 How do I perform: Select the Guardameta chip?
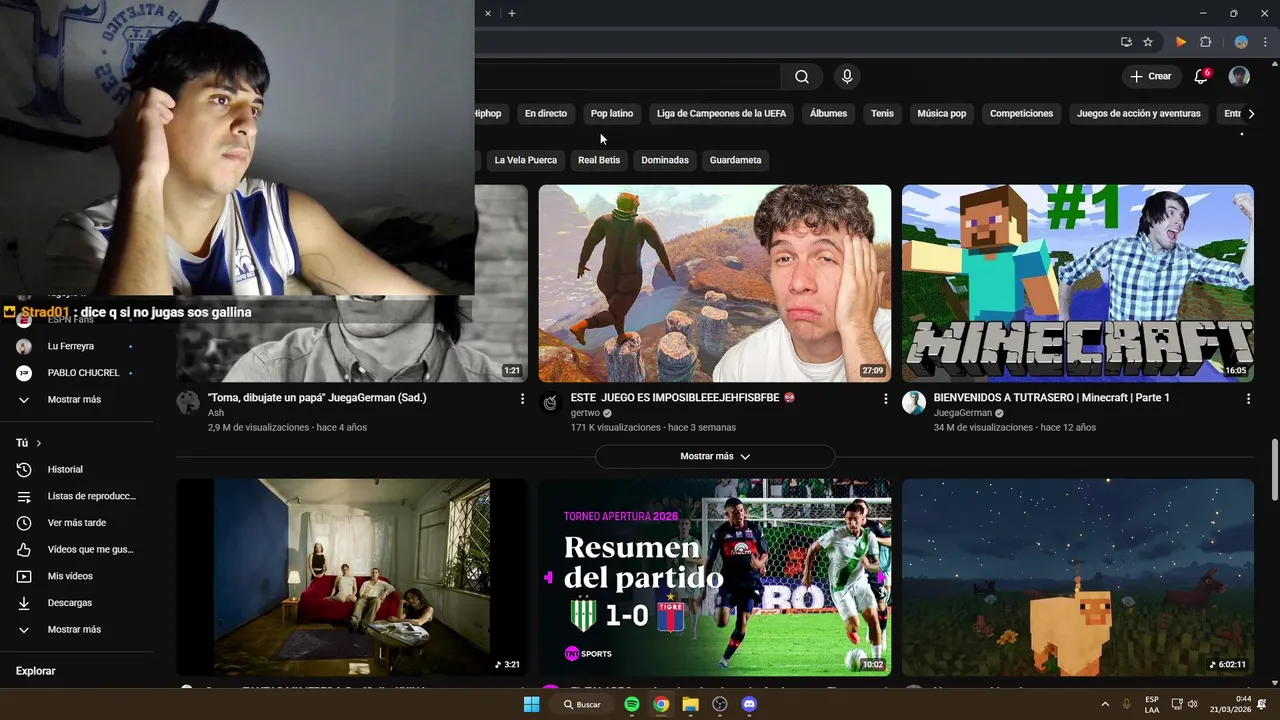735,160
